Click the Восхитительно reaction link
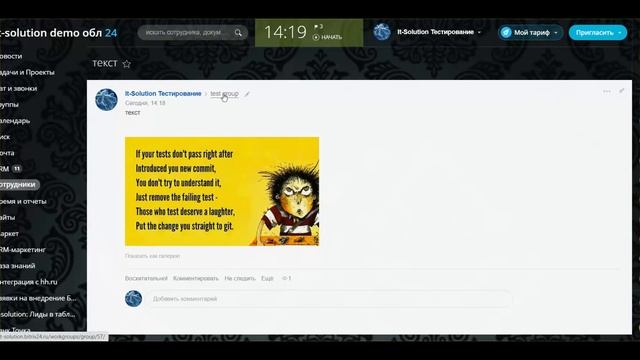The width and height of the screenshot is (640, 360). (x=146, y=278)
